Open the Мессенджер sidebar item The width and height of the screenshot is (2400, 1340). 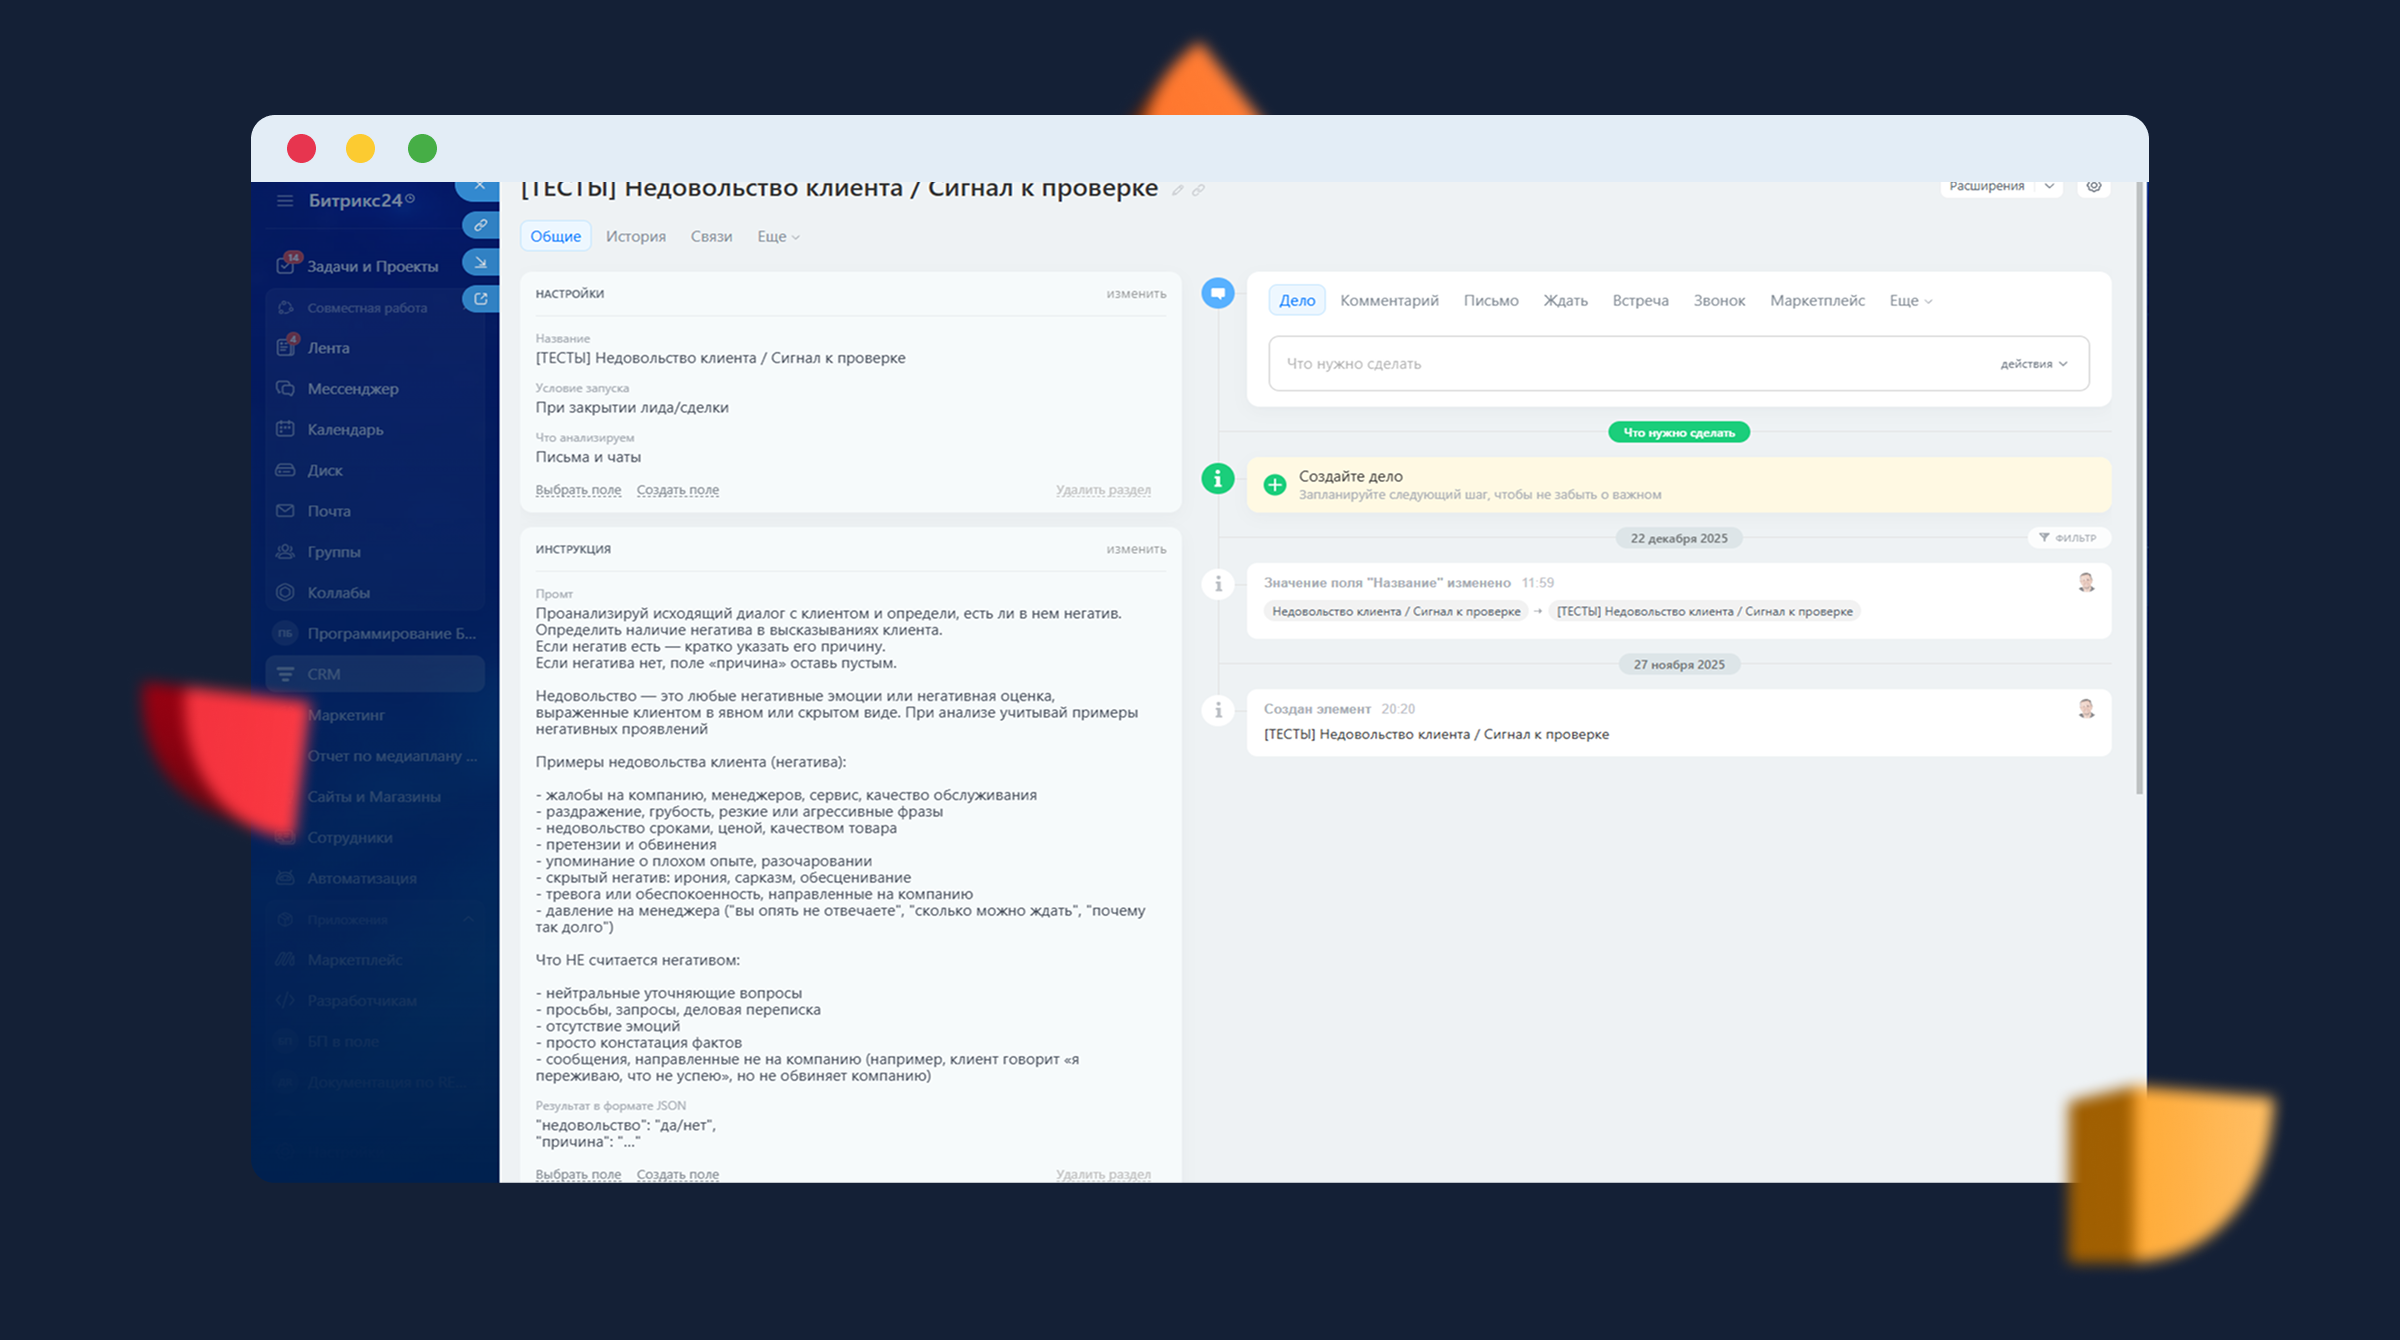coord(352,389)
